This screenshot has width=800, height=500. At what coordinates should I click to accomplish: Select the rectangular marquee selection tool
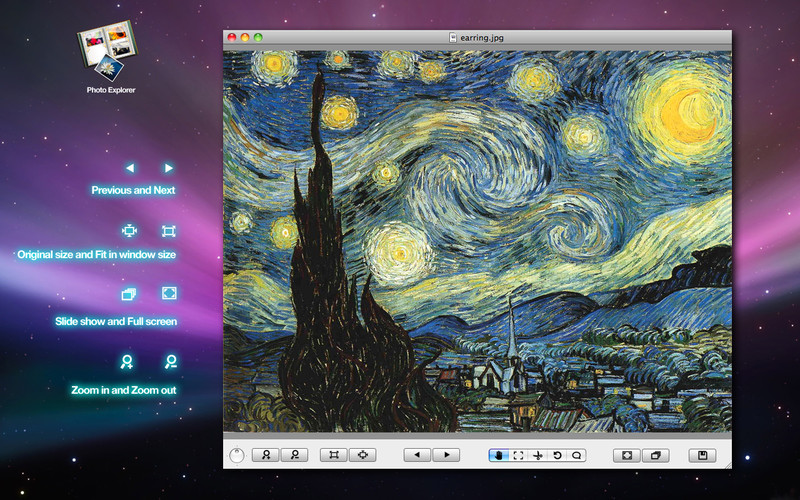pos(518,455)
